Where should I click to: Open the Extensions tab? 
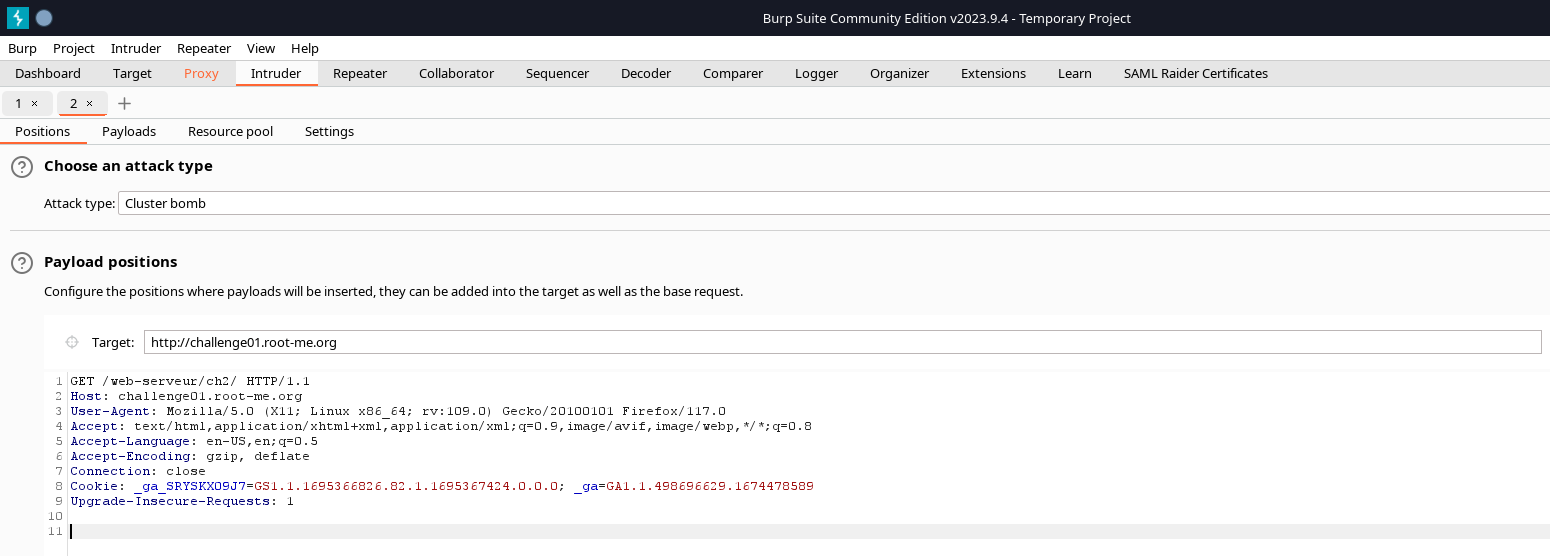993,73
